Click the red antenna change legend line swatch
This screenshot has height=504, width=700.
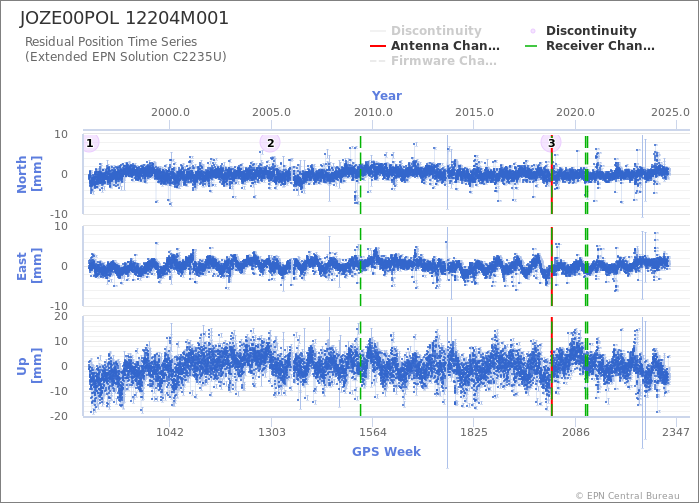click(378, 46)
